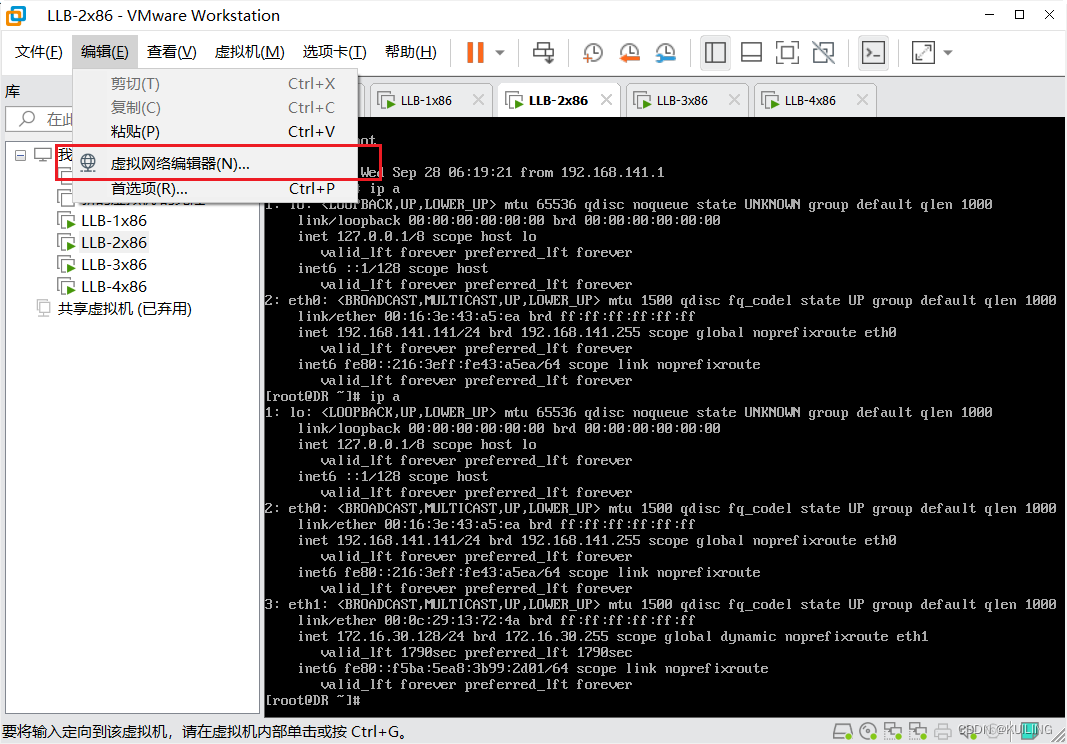The image size is (1067, 744).
Task: Choose 首选项(R)... from the Edit menu
Action: pyautogui.click(x=215, y=189)
